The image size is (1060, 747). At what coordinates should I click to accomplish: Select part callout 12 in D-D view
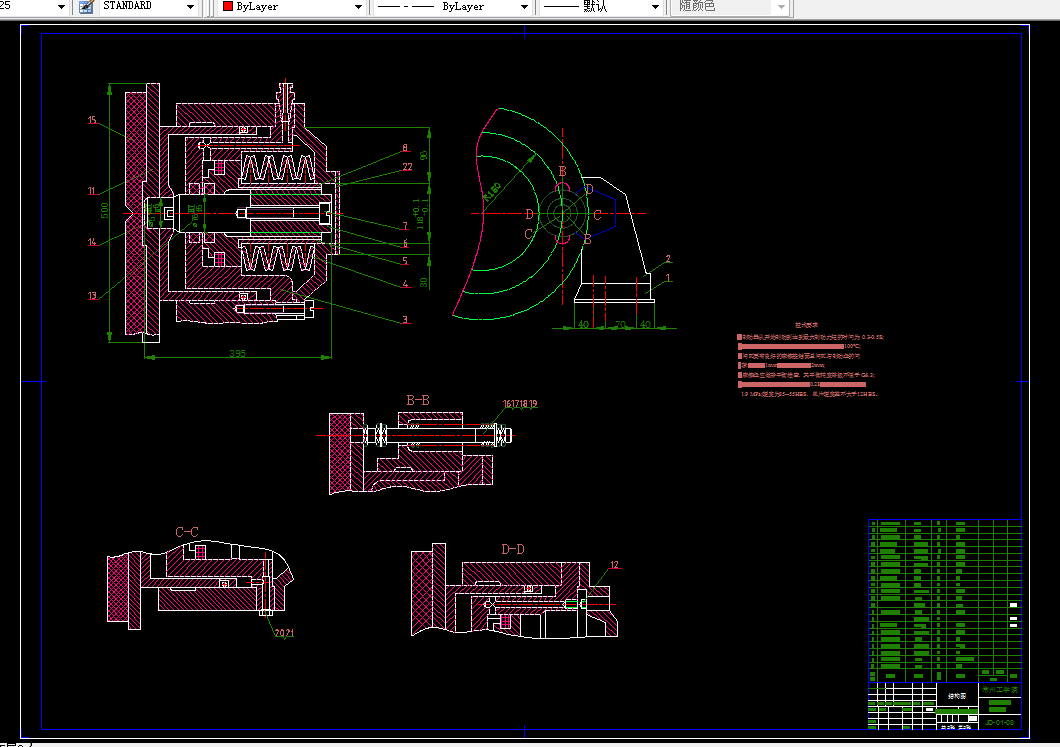[x=615, y=566]
